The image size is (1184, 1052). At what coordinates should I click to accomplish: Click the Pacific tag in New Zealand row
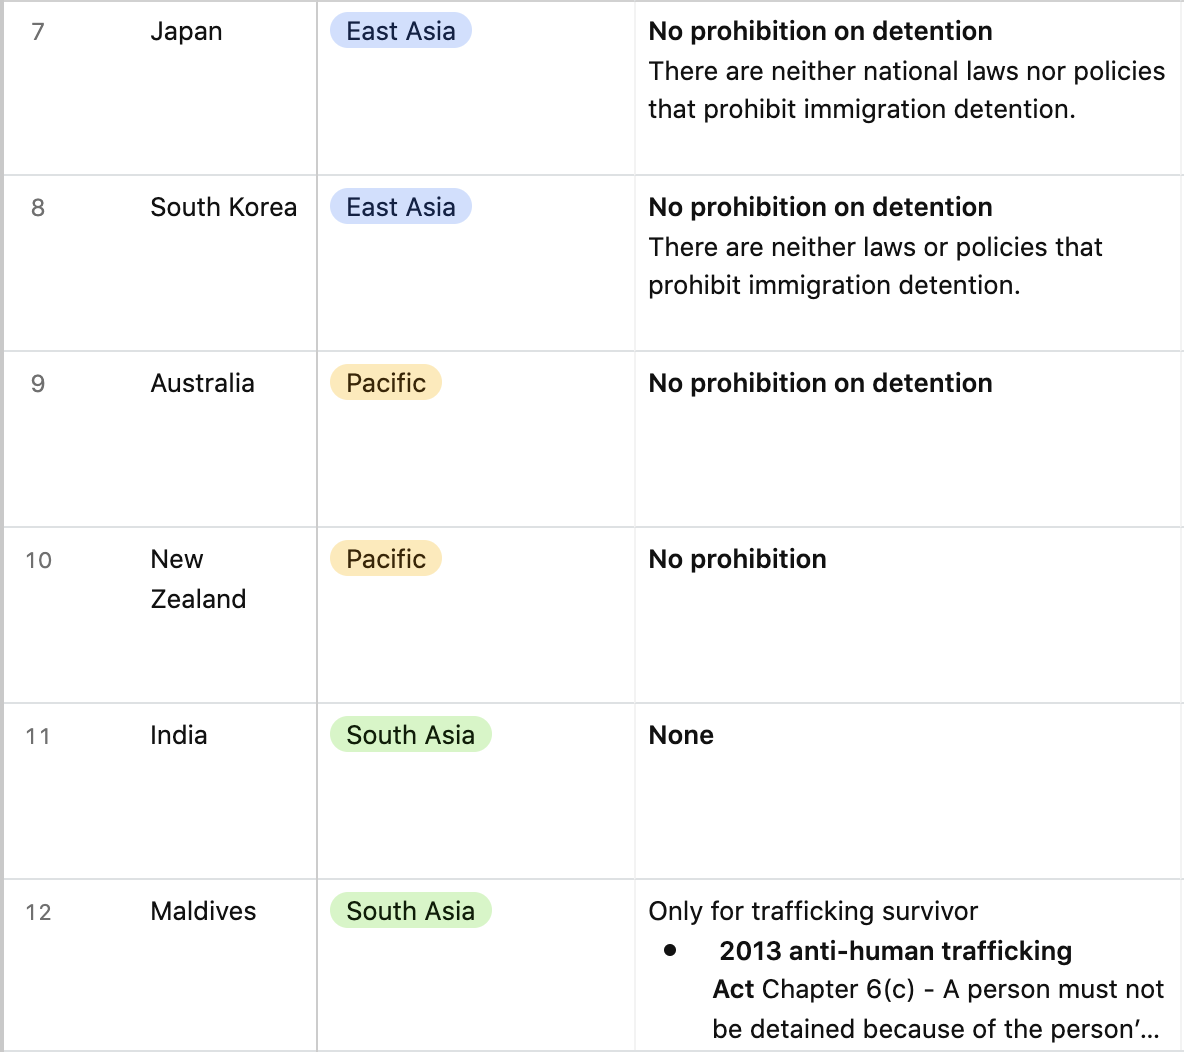click(x=386, y=559)
